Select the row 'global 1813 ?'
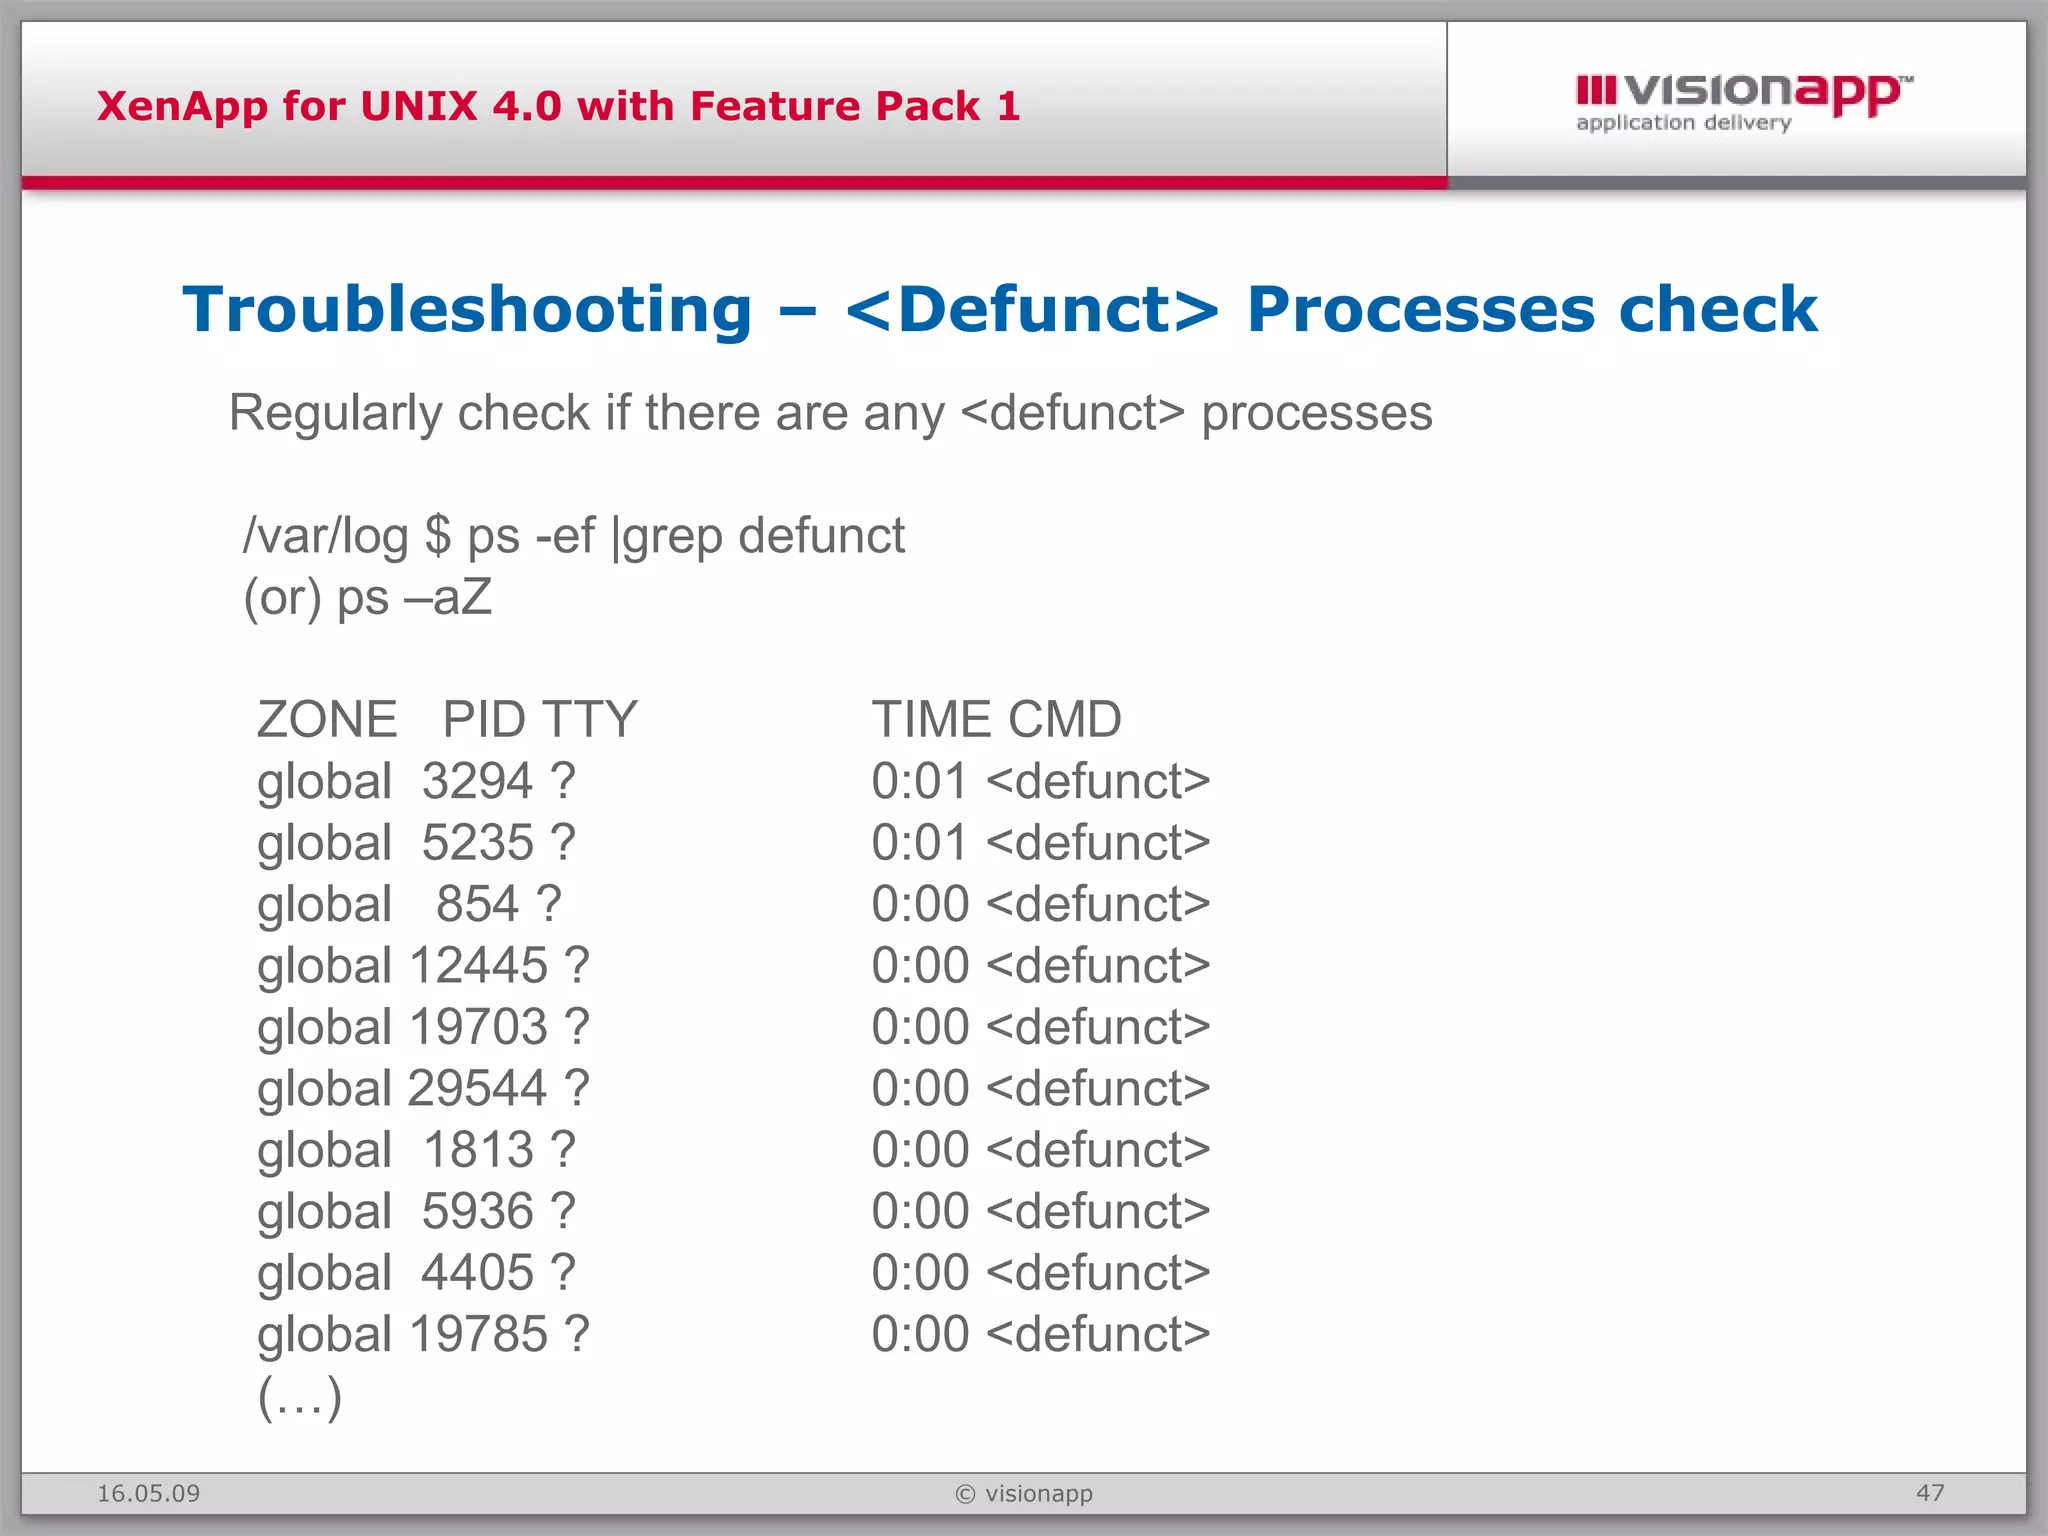The height and width of the screenshot is (1536, 2048). tap(416, 1150)
